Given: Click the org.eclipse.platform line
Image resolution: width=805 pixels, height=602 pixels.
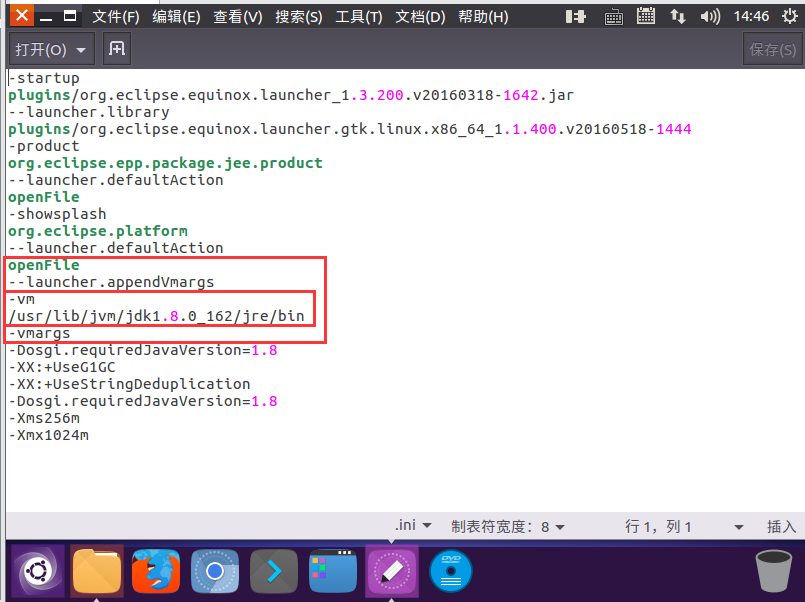Looking at the screenshot, I should coord(98,230).
